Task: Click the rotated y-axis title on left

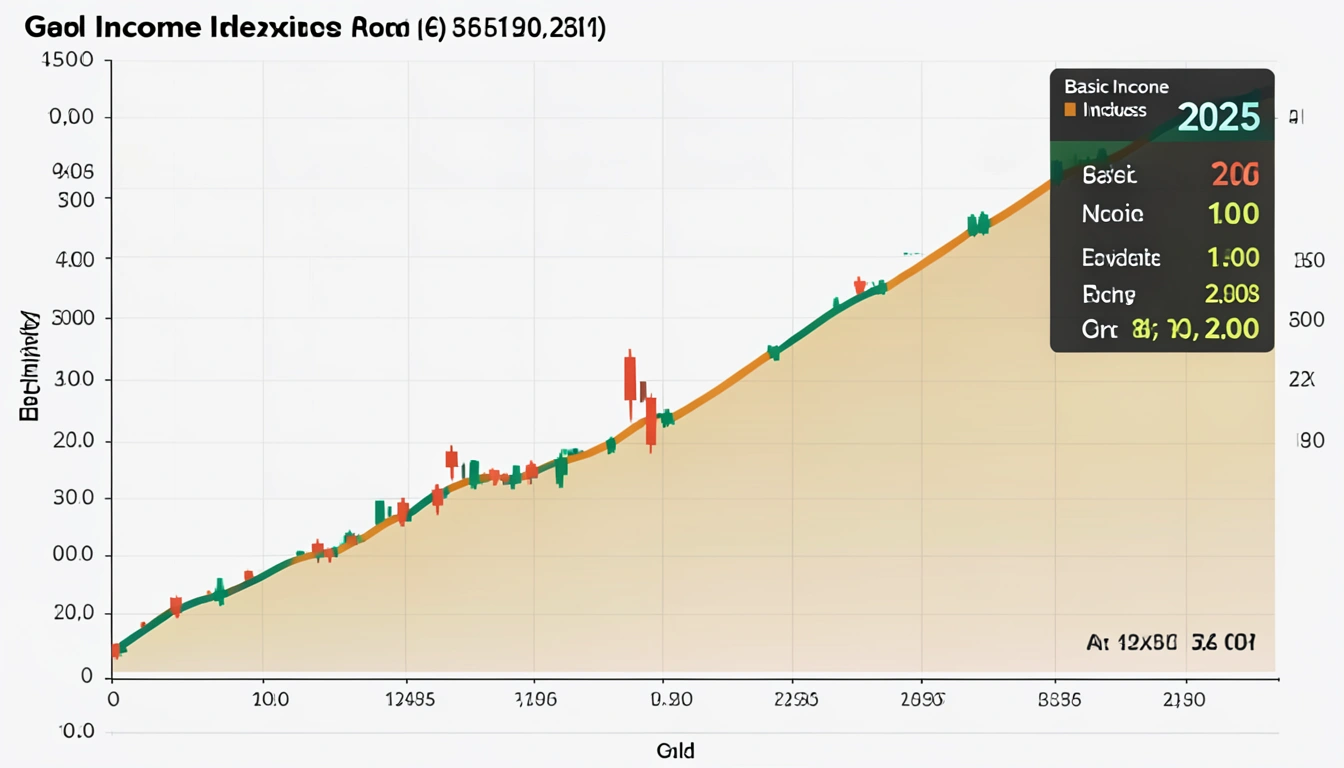Action: click(30, 365)
